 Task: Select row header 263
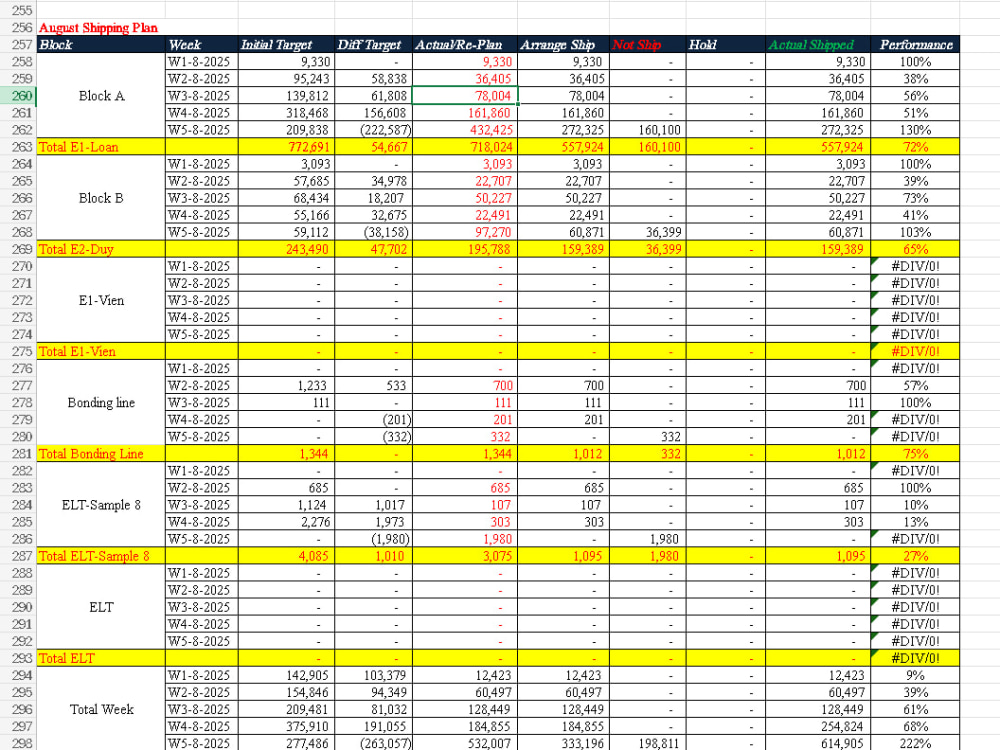click(18, 147)
